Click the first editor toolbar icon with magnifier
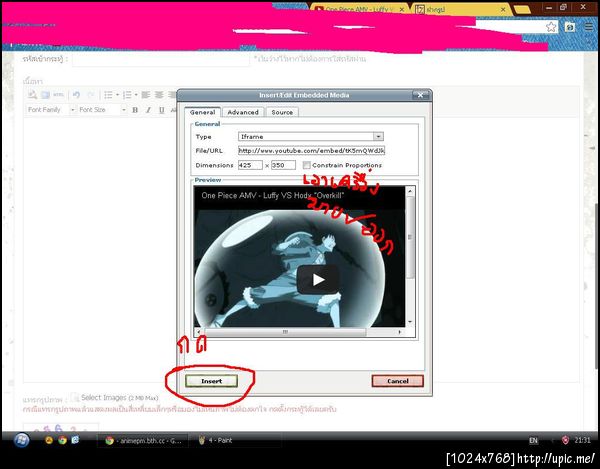Viewport: 600px width, 469px height. (x=32, y=95)
